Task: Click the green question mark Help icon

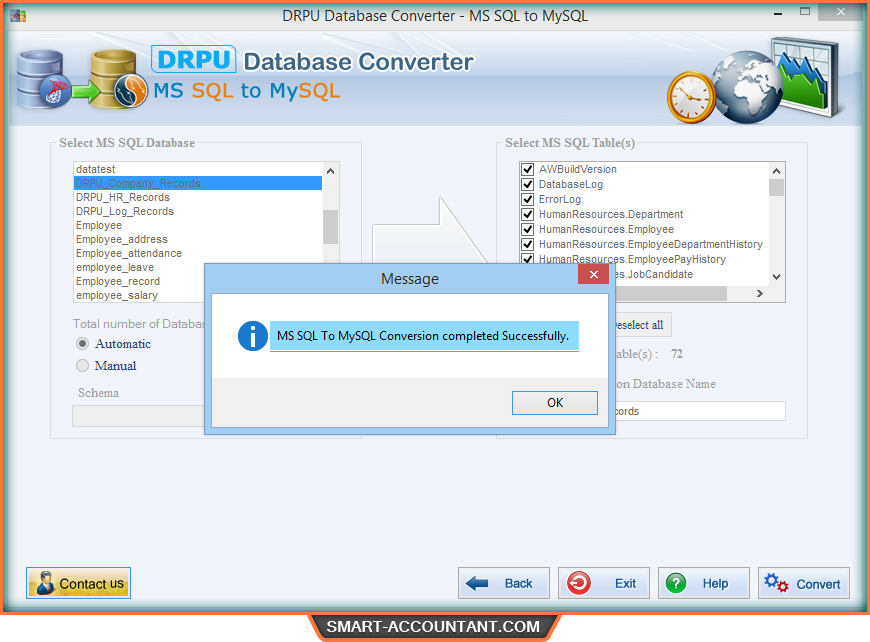Action: 676,583
